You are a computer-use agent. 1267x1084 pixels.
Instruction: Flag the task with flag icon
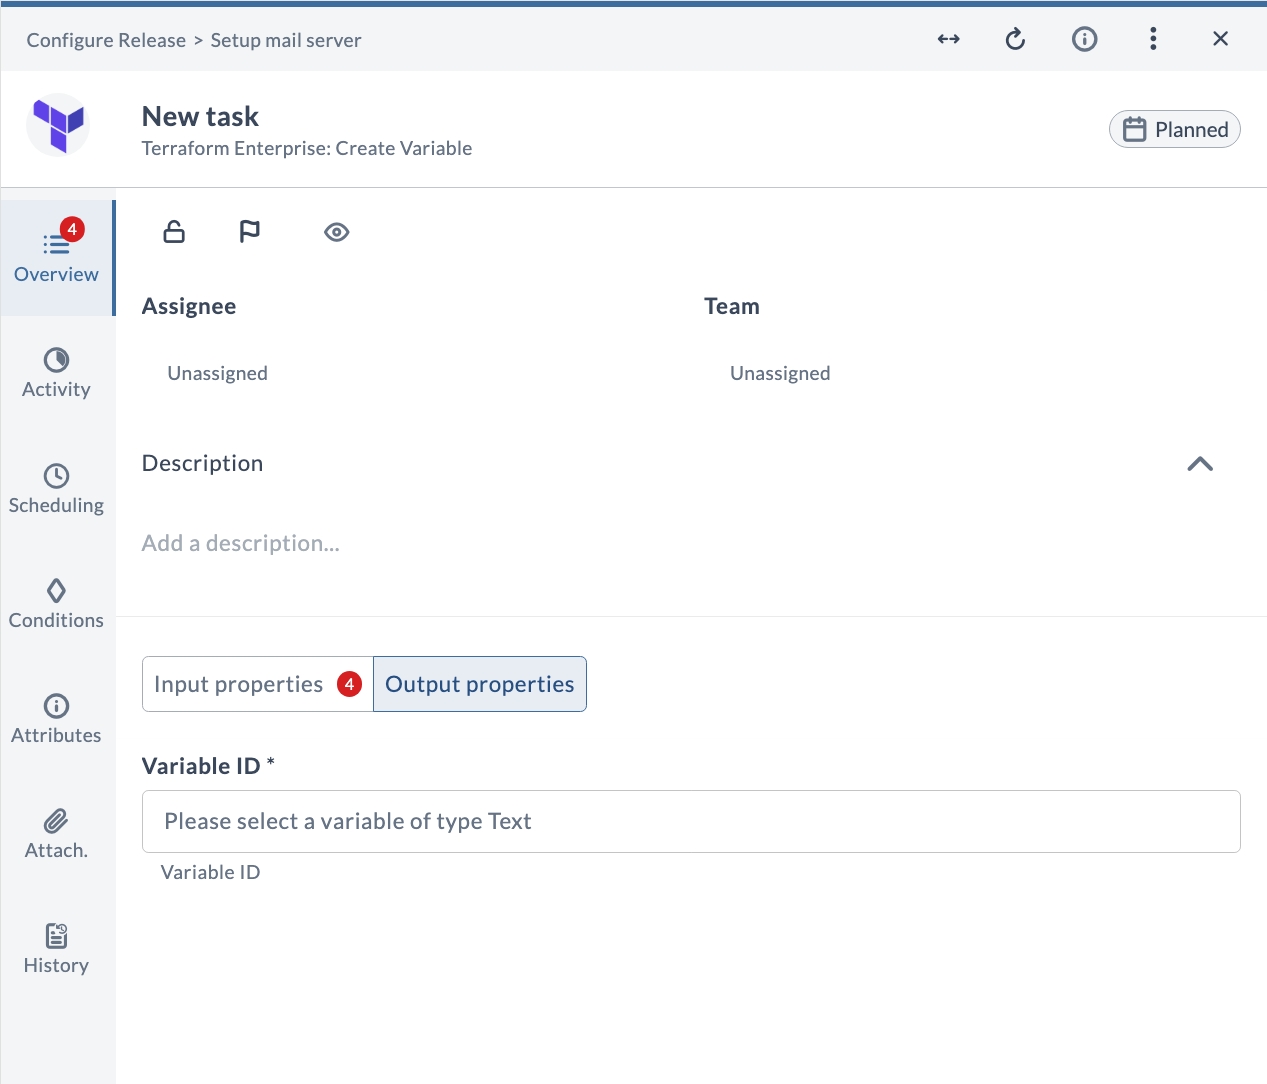(250, 232)
